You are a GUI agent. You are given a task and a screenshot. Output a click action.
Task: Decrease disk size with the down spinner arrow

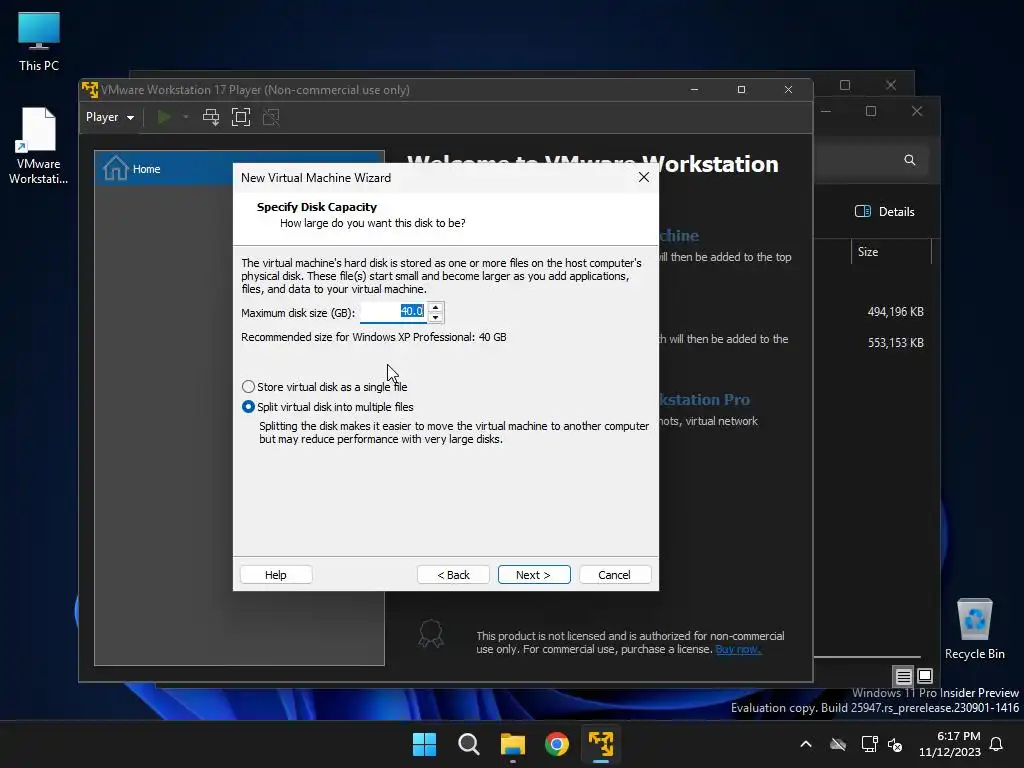point(436,317)
